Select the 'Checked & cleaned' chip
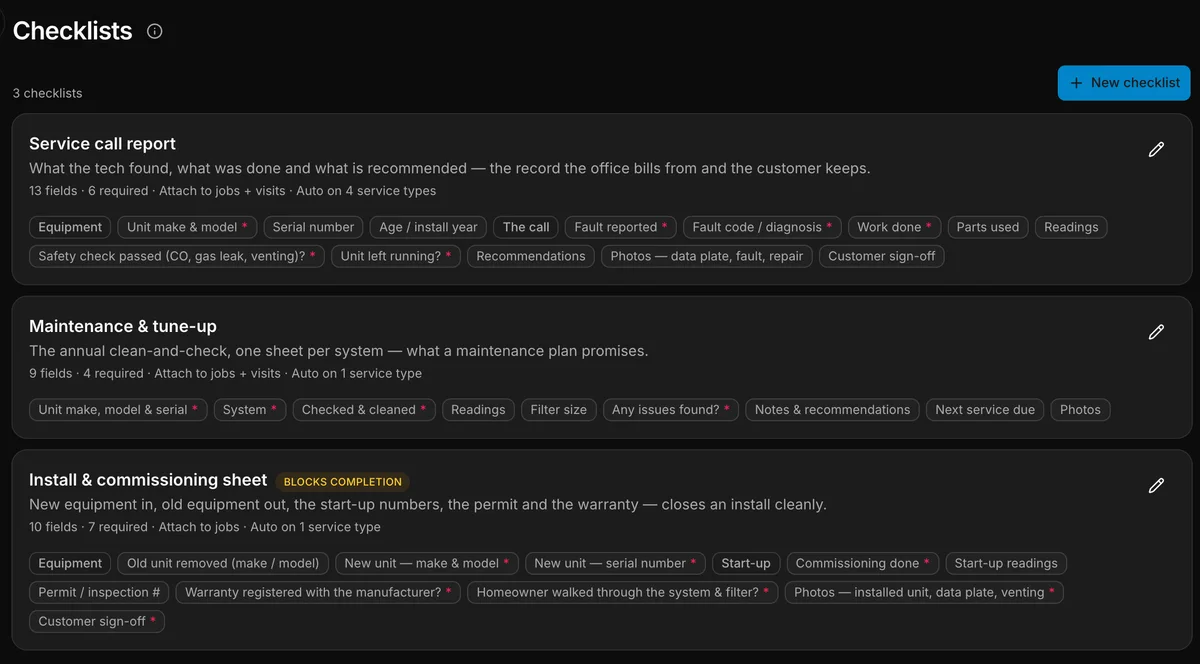 tap(364, 409)
